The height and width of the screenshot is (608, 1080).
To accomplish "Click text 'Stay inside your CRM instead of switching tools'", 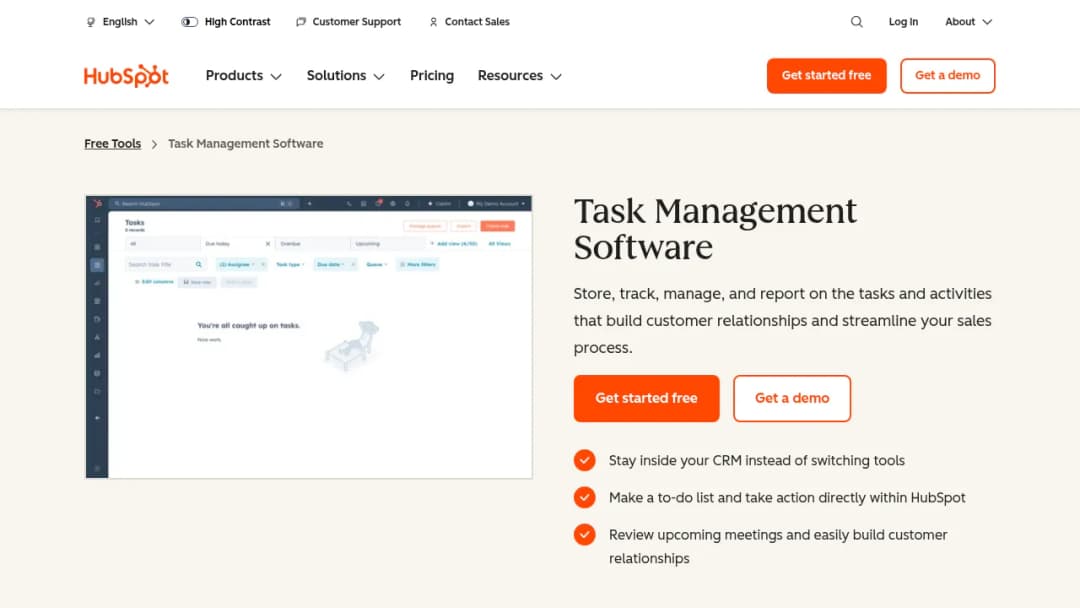I will pos(756,461).
